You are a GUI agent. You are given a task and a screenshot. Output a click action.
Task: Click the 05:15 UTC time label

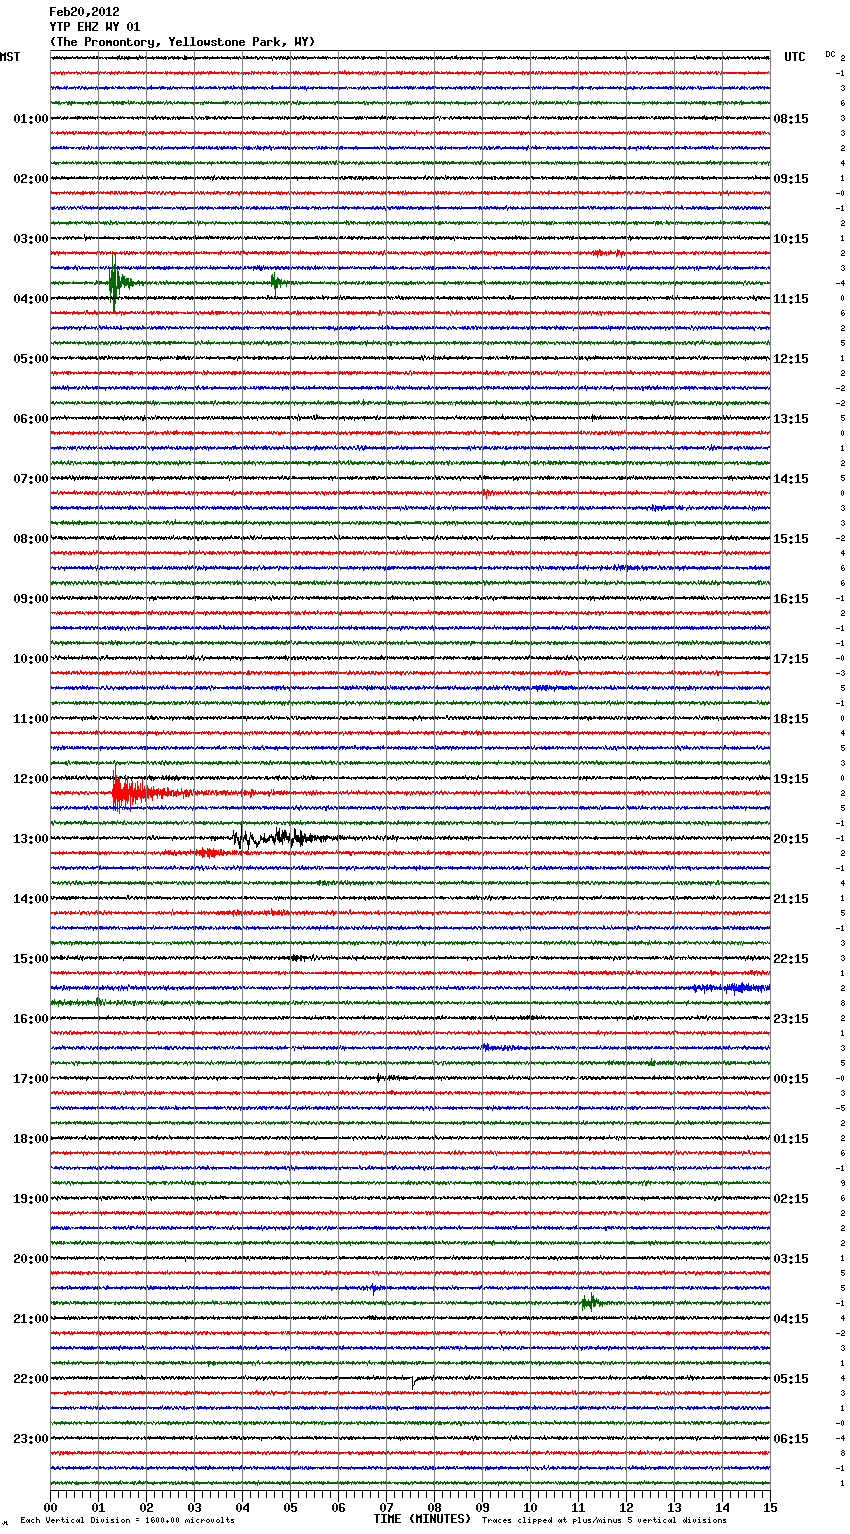(x=791, y=1379)
